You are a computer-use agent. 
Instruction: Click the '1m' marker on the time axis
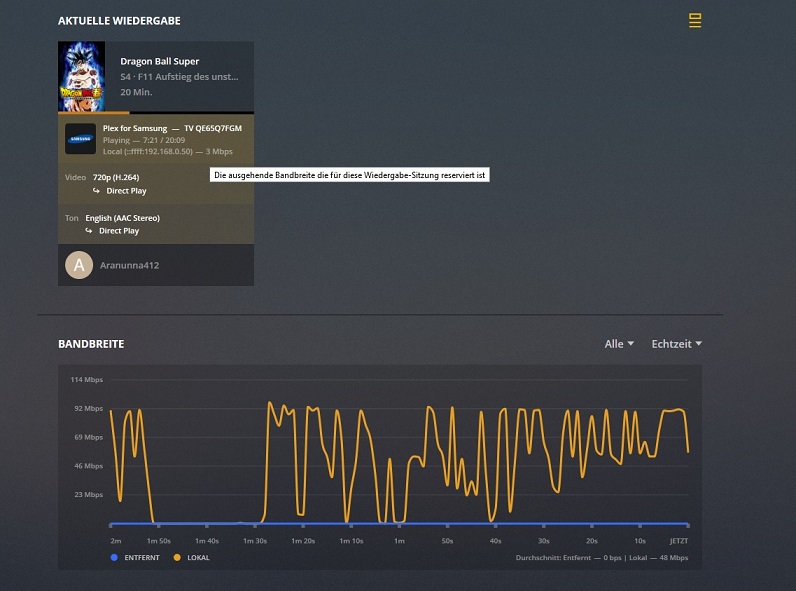pyautogui.click(x=400, y=541)
